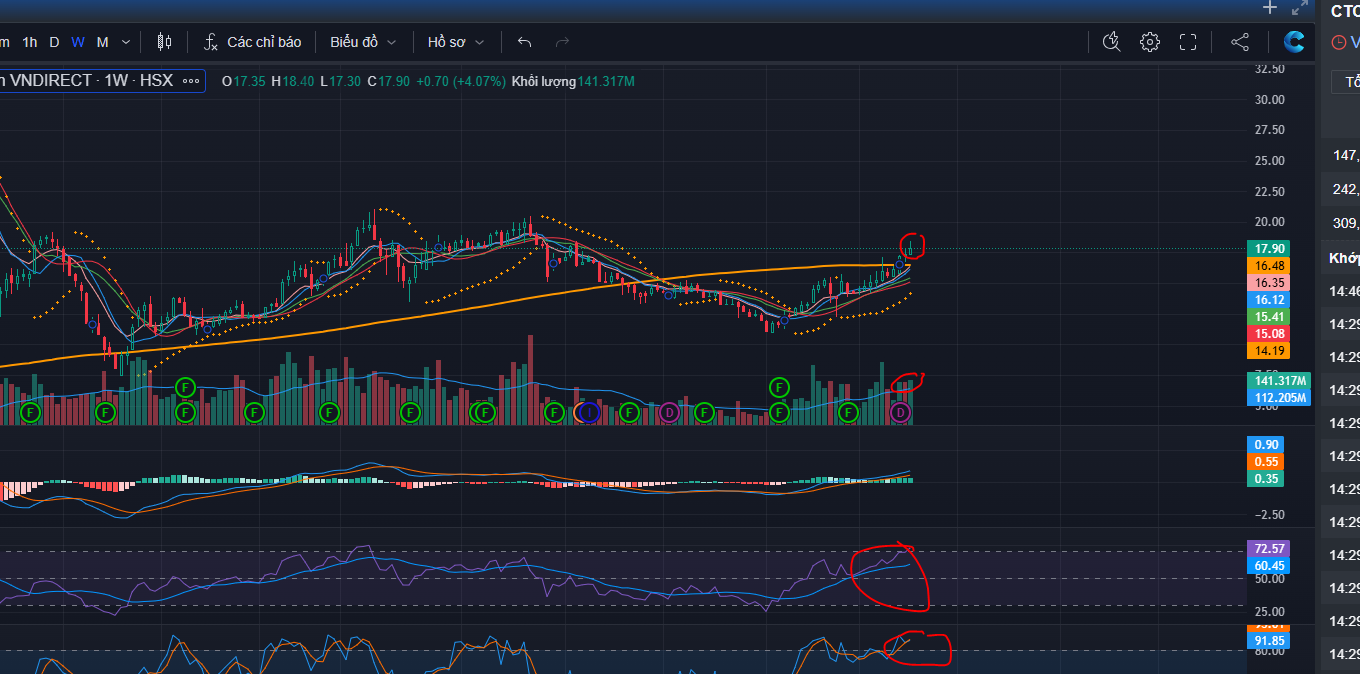This screenshot has width=1360, height=674.
Task: Click the orange 14.19 axis label
Action: coord(1268,351)
